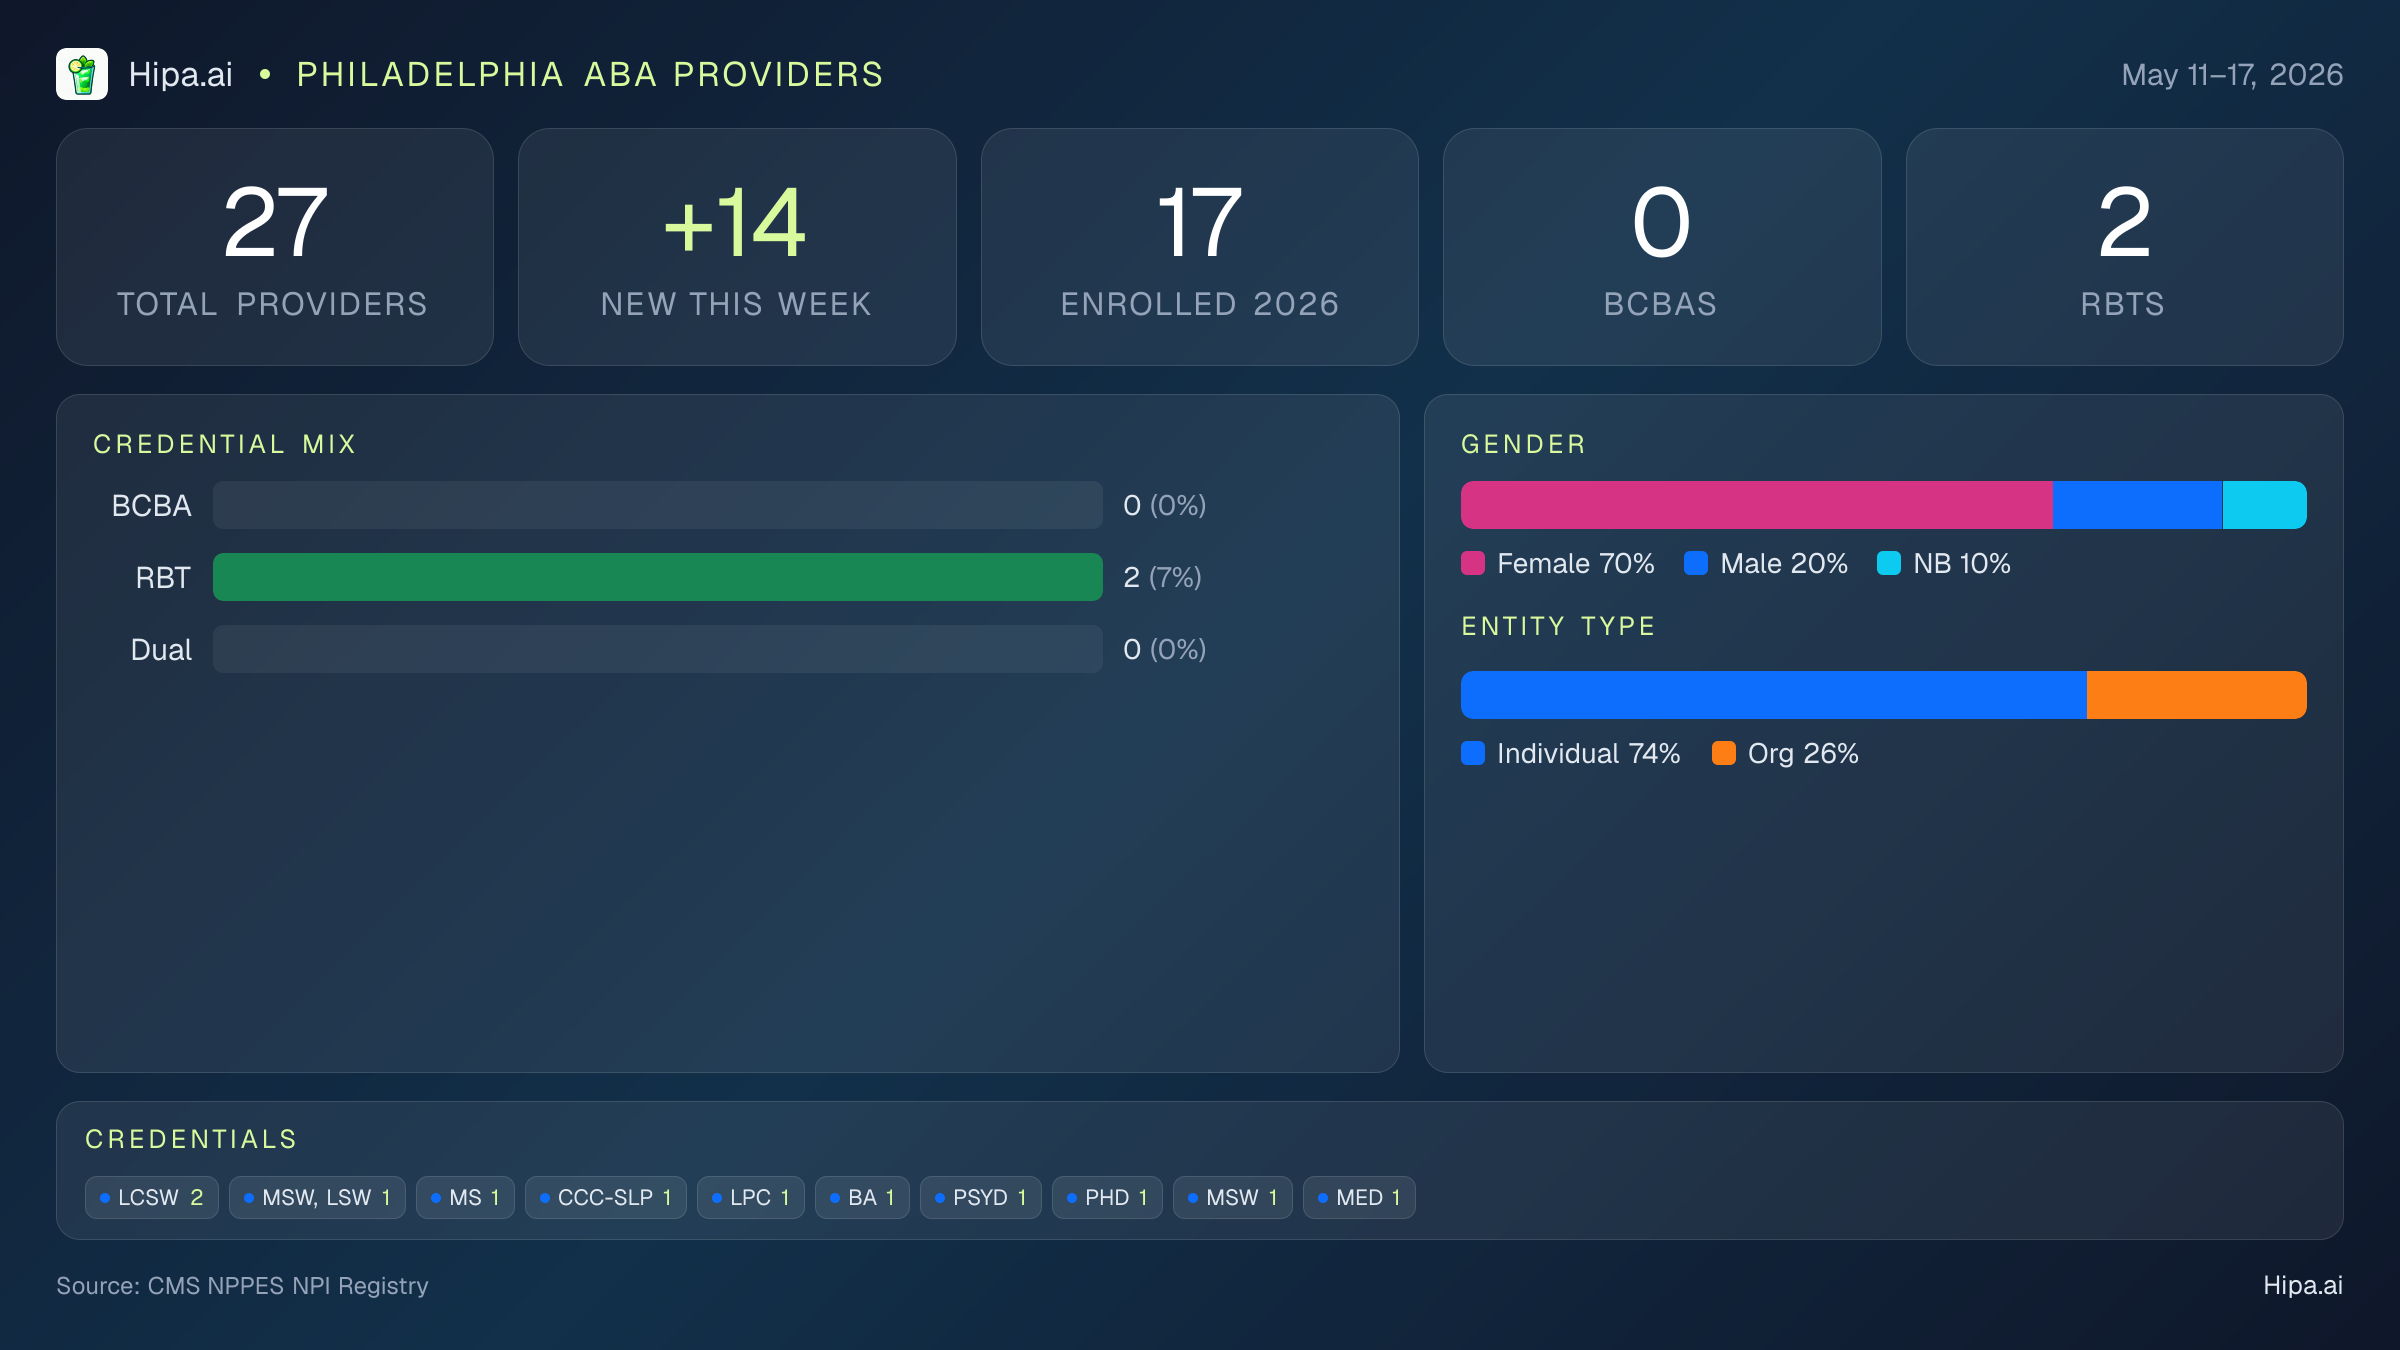Click the pink Female segment of gender bar
This screenshot has height=1350, width=2400.
[x=1757, y=505]
